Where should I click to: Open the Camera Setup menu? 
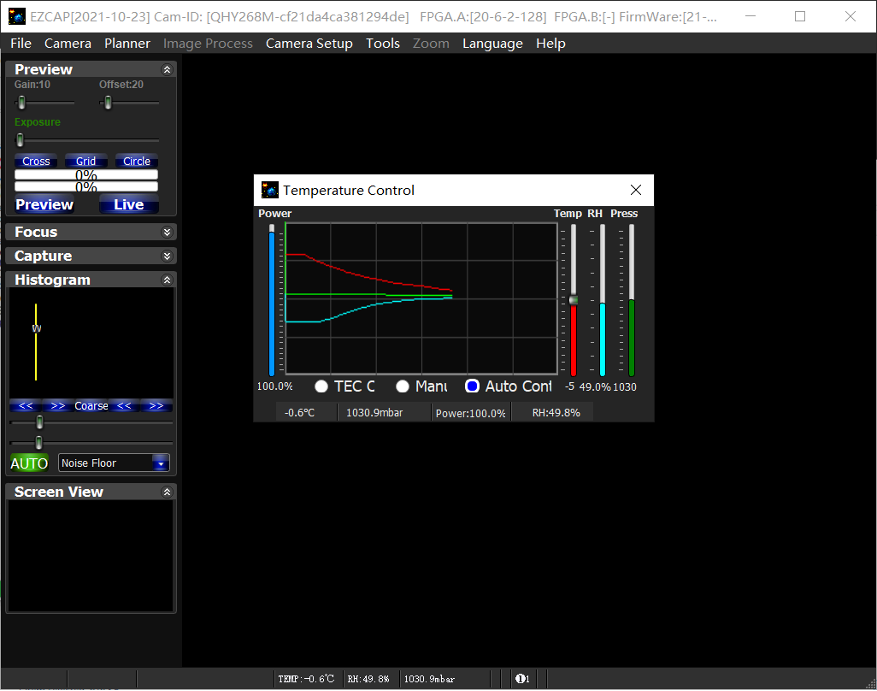point(309,43)
